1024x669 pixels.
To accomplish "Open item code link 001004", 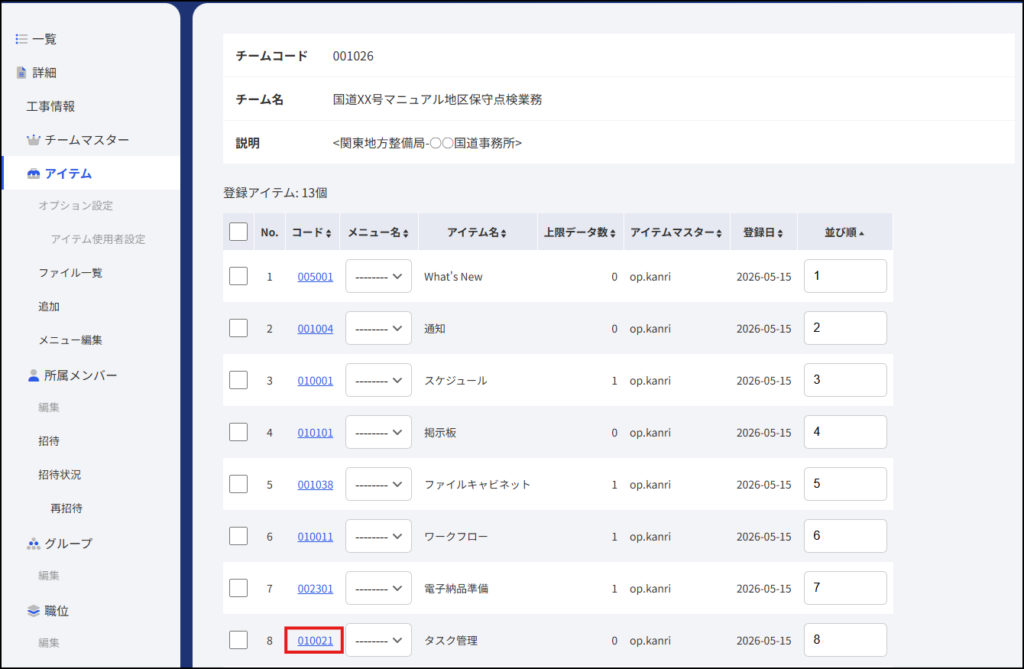I will [315, 329].
